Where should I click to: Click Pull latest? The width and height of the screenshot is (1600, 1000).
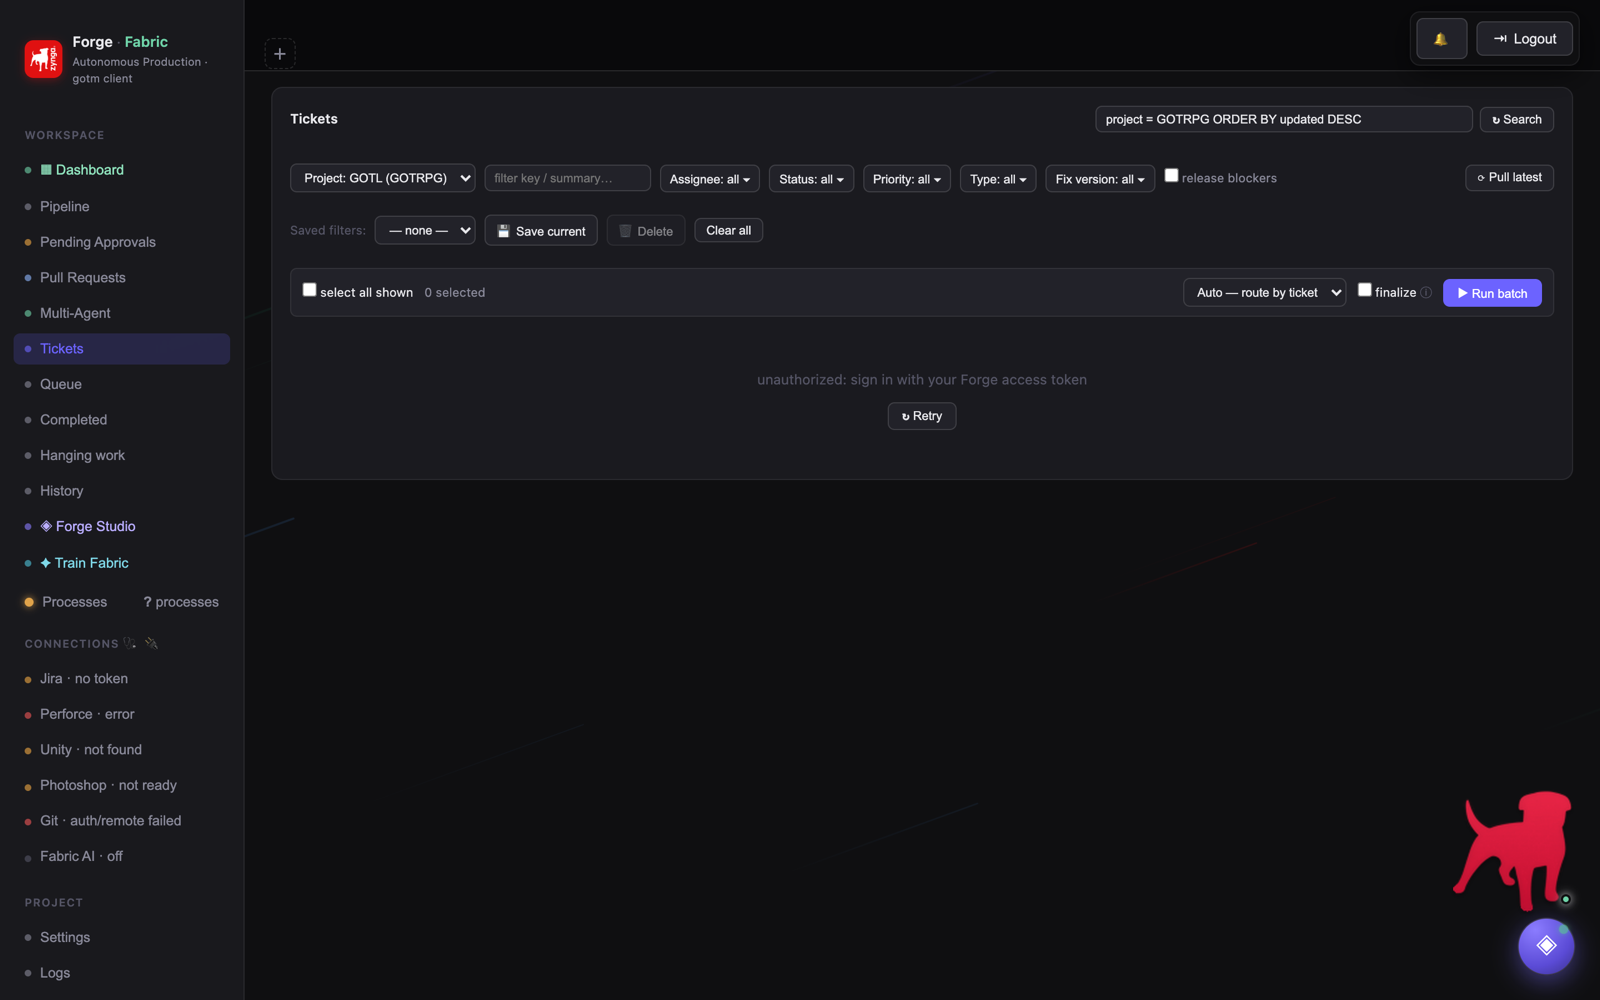point(1509,177)
